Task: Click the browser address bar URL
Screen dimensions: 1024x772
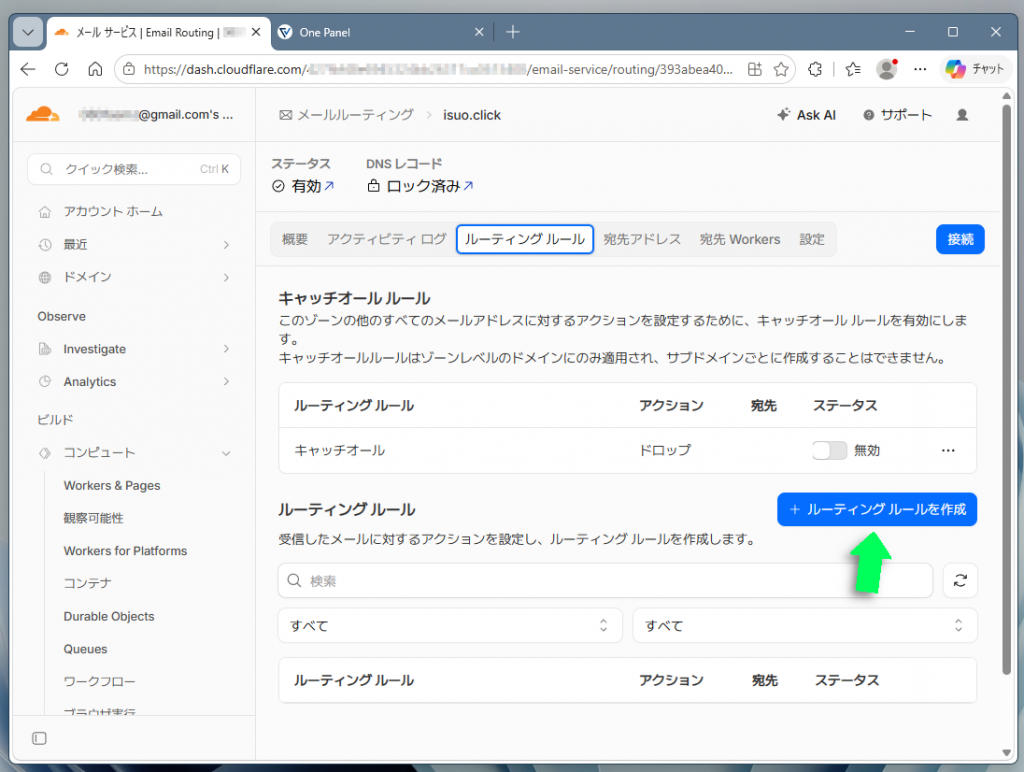Action: tap(438, 69)
